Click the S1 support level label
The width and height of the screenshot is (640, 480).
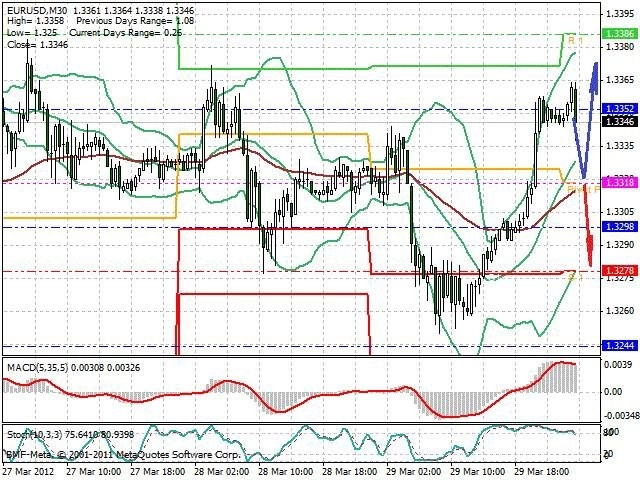pyautogui.click(x=576, y=277)
